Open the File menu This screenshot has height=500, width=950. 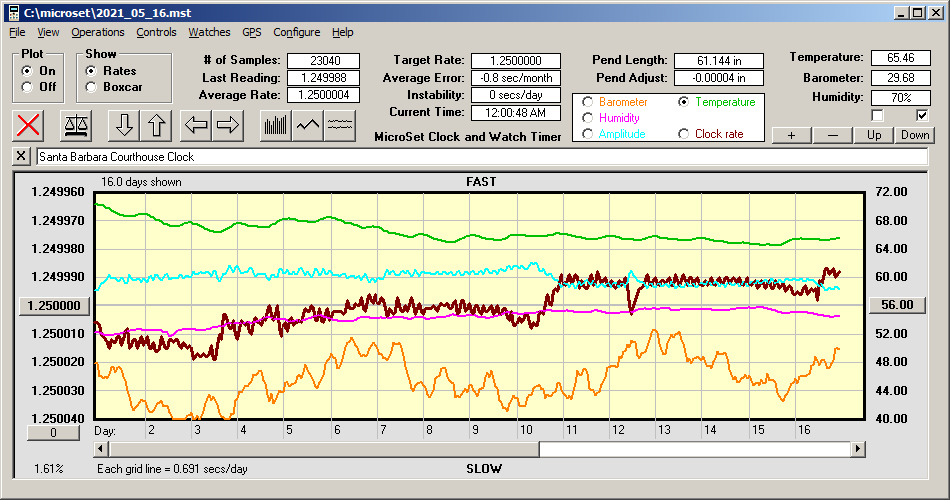pos(17,32)
